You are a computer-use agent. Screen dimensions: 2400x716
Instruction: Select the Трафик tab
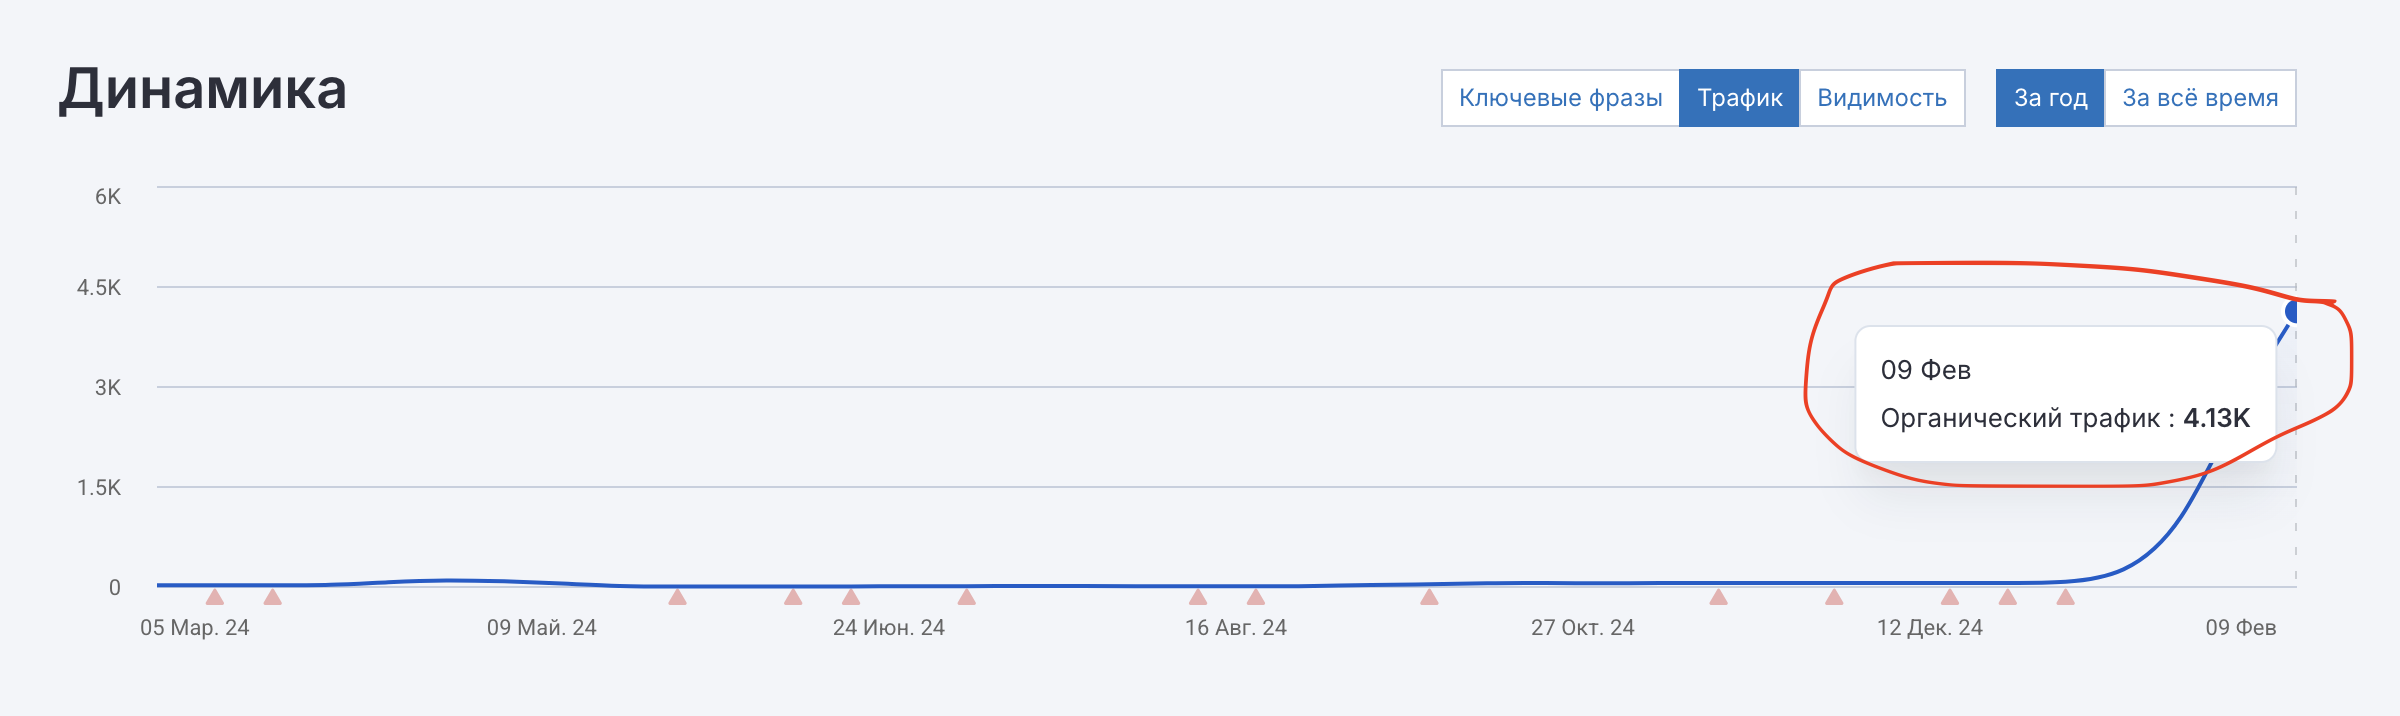[x=1739, y=98]
